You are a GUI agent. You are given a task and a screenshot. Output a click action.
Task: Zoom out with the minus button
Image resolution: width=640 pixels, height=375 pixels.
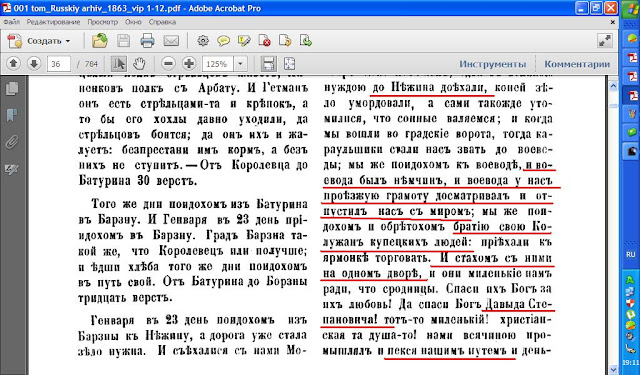coord(168,64)
